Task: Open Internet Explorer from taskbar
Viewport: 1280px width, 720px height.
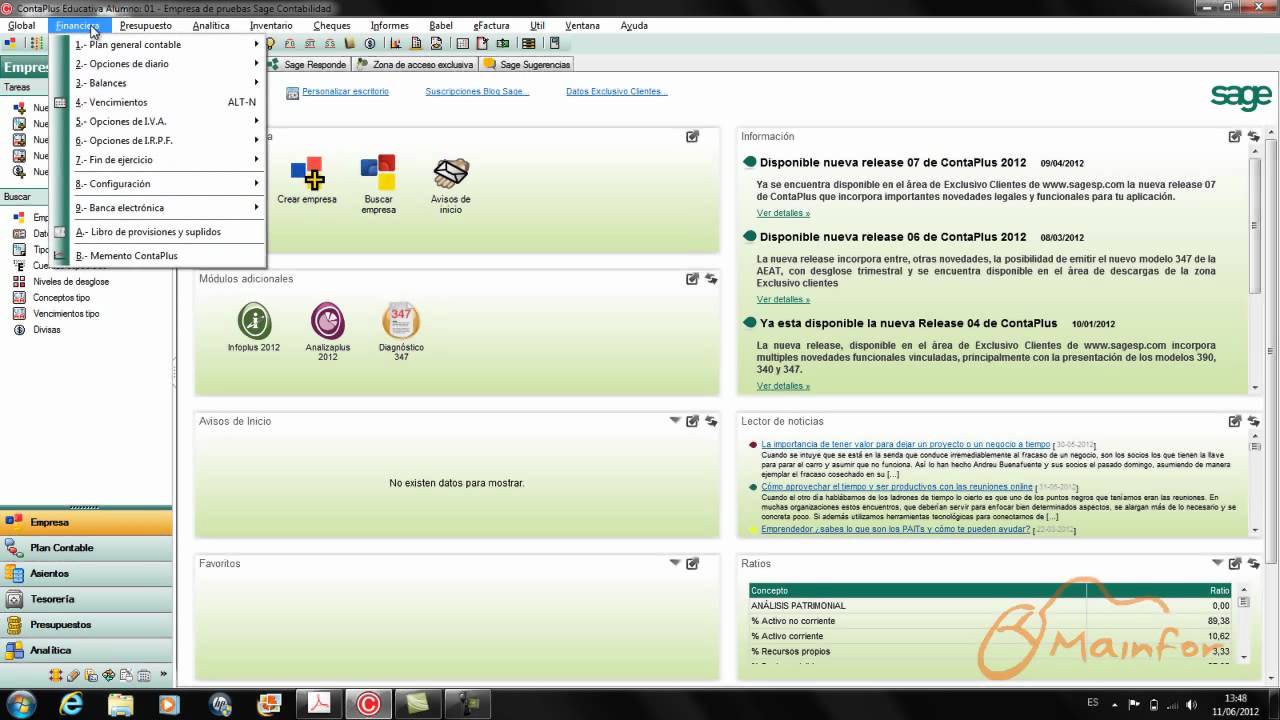Action: 72,703
